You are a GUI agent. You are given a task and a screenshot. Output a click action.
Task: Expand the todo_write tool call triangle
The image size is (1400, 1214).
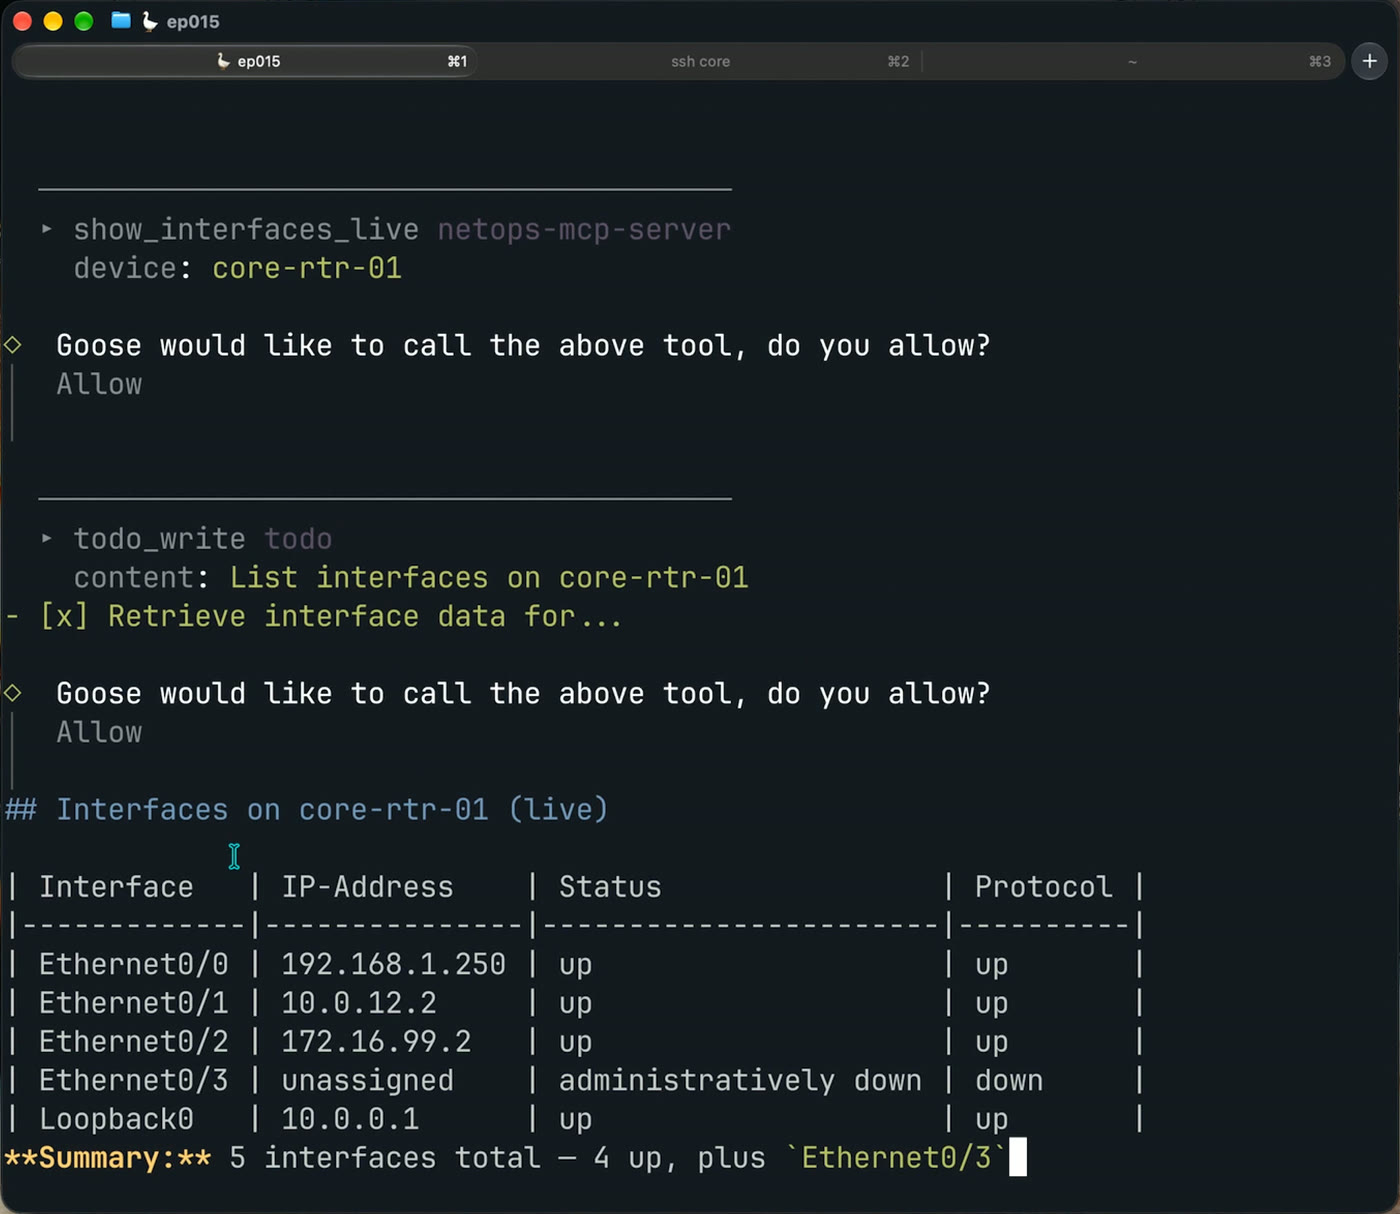pyautogui.click(x=46, y=538)
